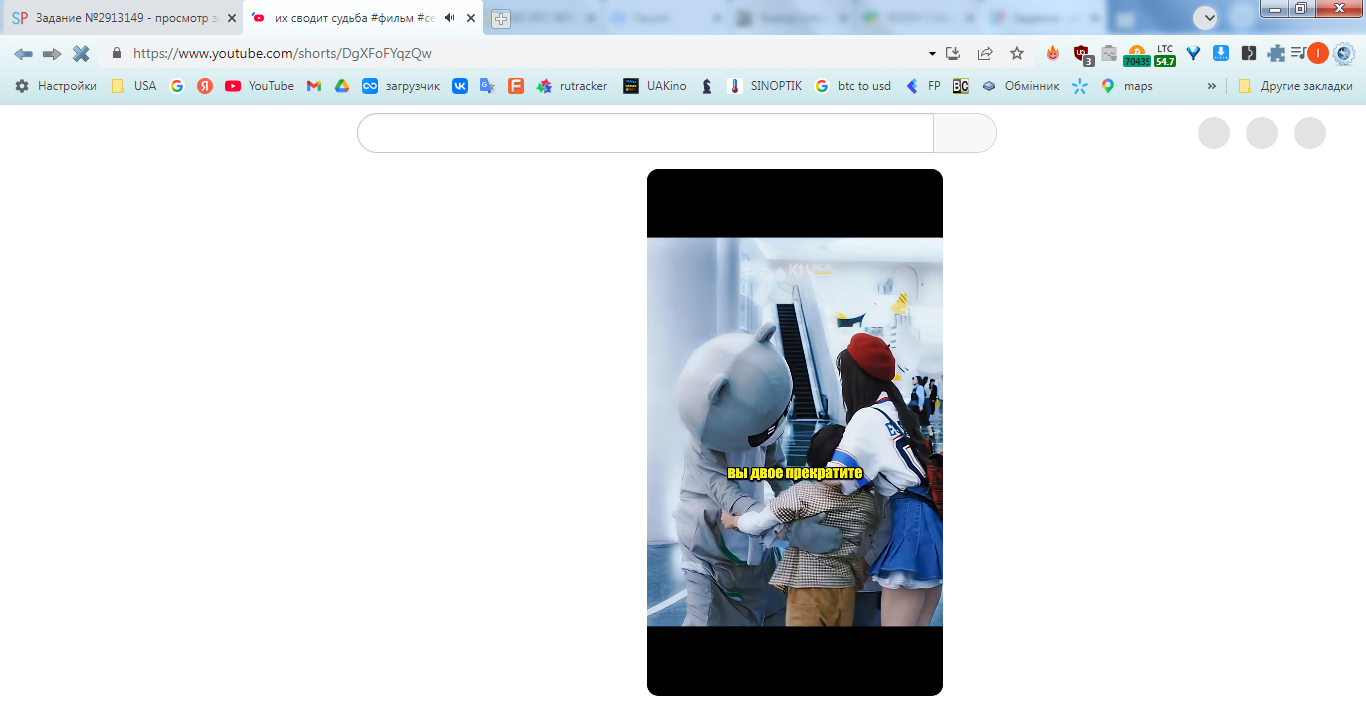Open the LTC price ticker extension
Image resolution: width=1366 pixels, height=728 pixels.
tap(1165, 55)
